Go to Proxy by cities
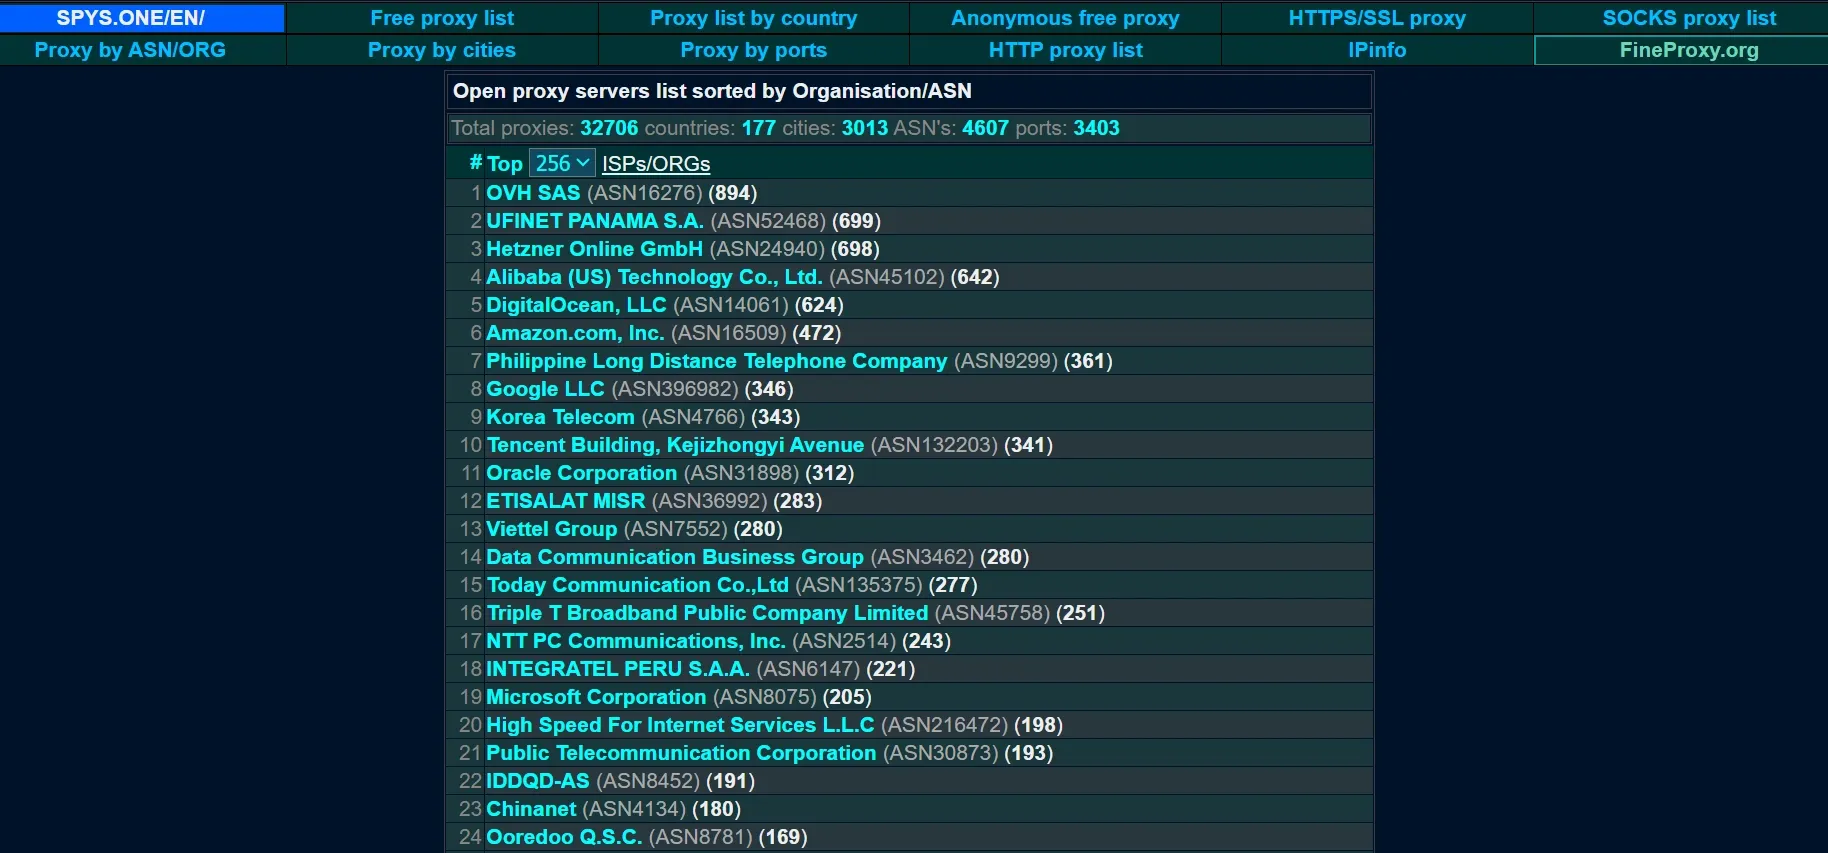1828x853 pixels. click(x=442, y=50)
